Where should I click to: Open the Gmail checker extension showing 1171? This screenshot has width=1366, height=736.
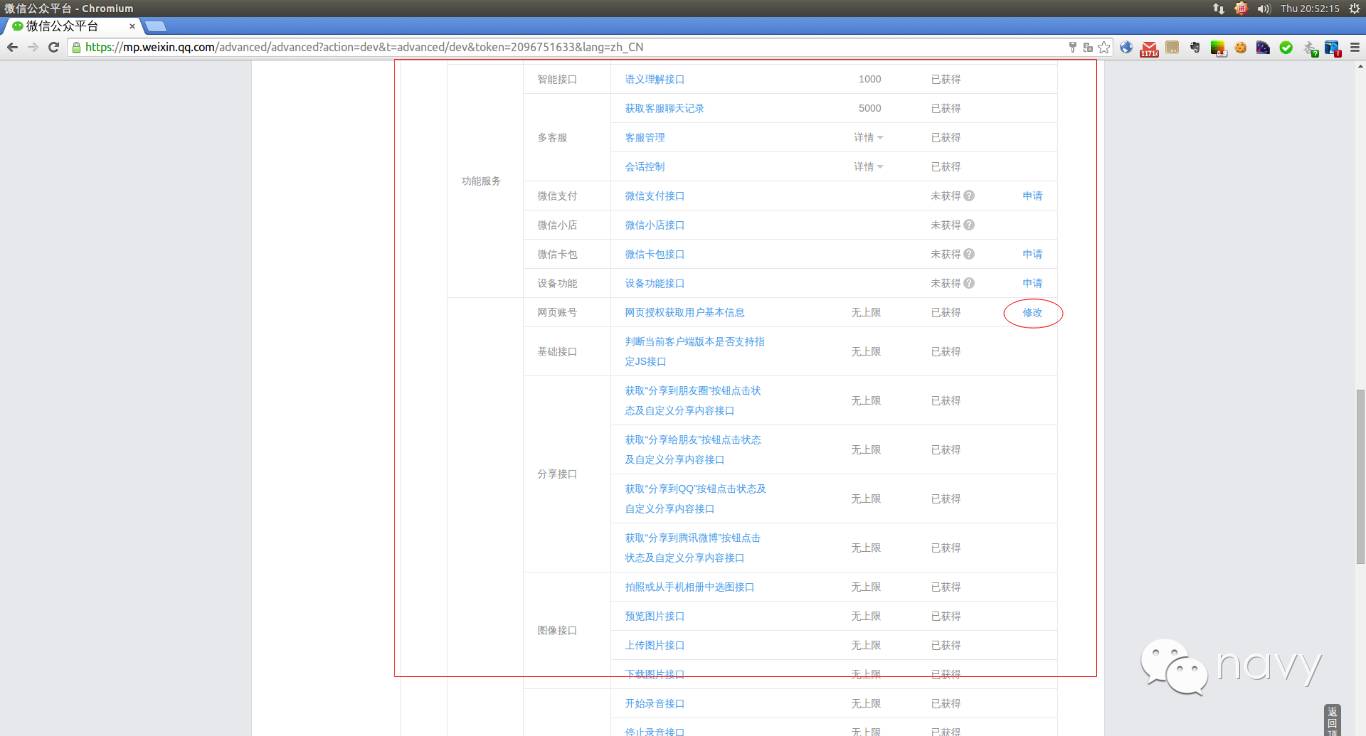1149,47
